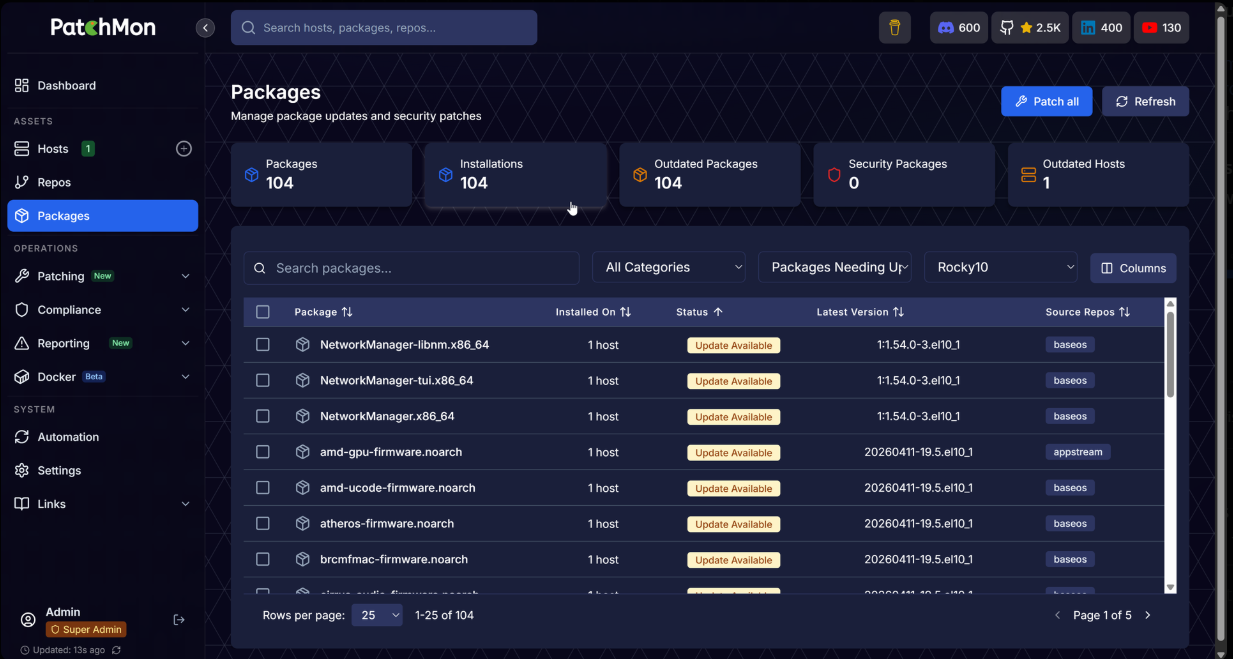The width and height of the screenshot is (1234, 660).
Task: Expand the Compliance menu chevron
Action: (x=185, y=310)
